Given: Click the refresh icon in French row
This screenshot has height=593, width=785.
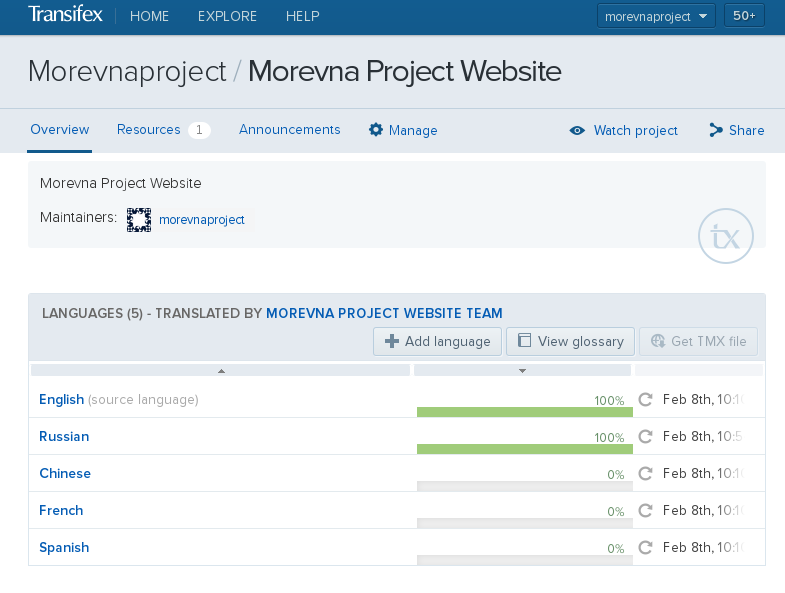Looking at the screenshot, I should click(x=645, y=511).
